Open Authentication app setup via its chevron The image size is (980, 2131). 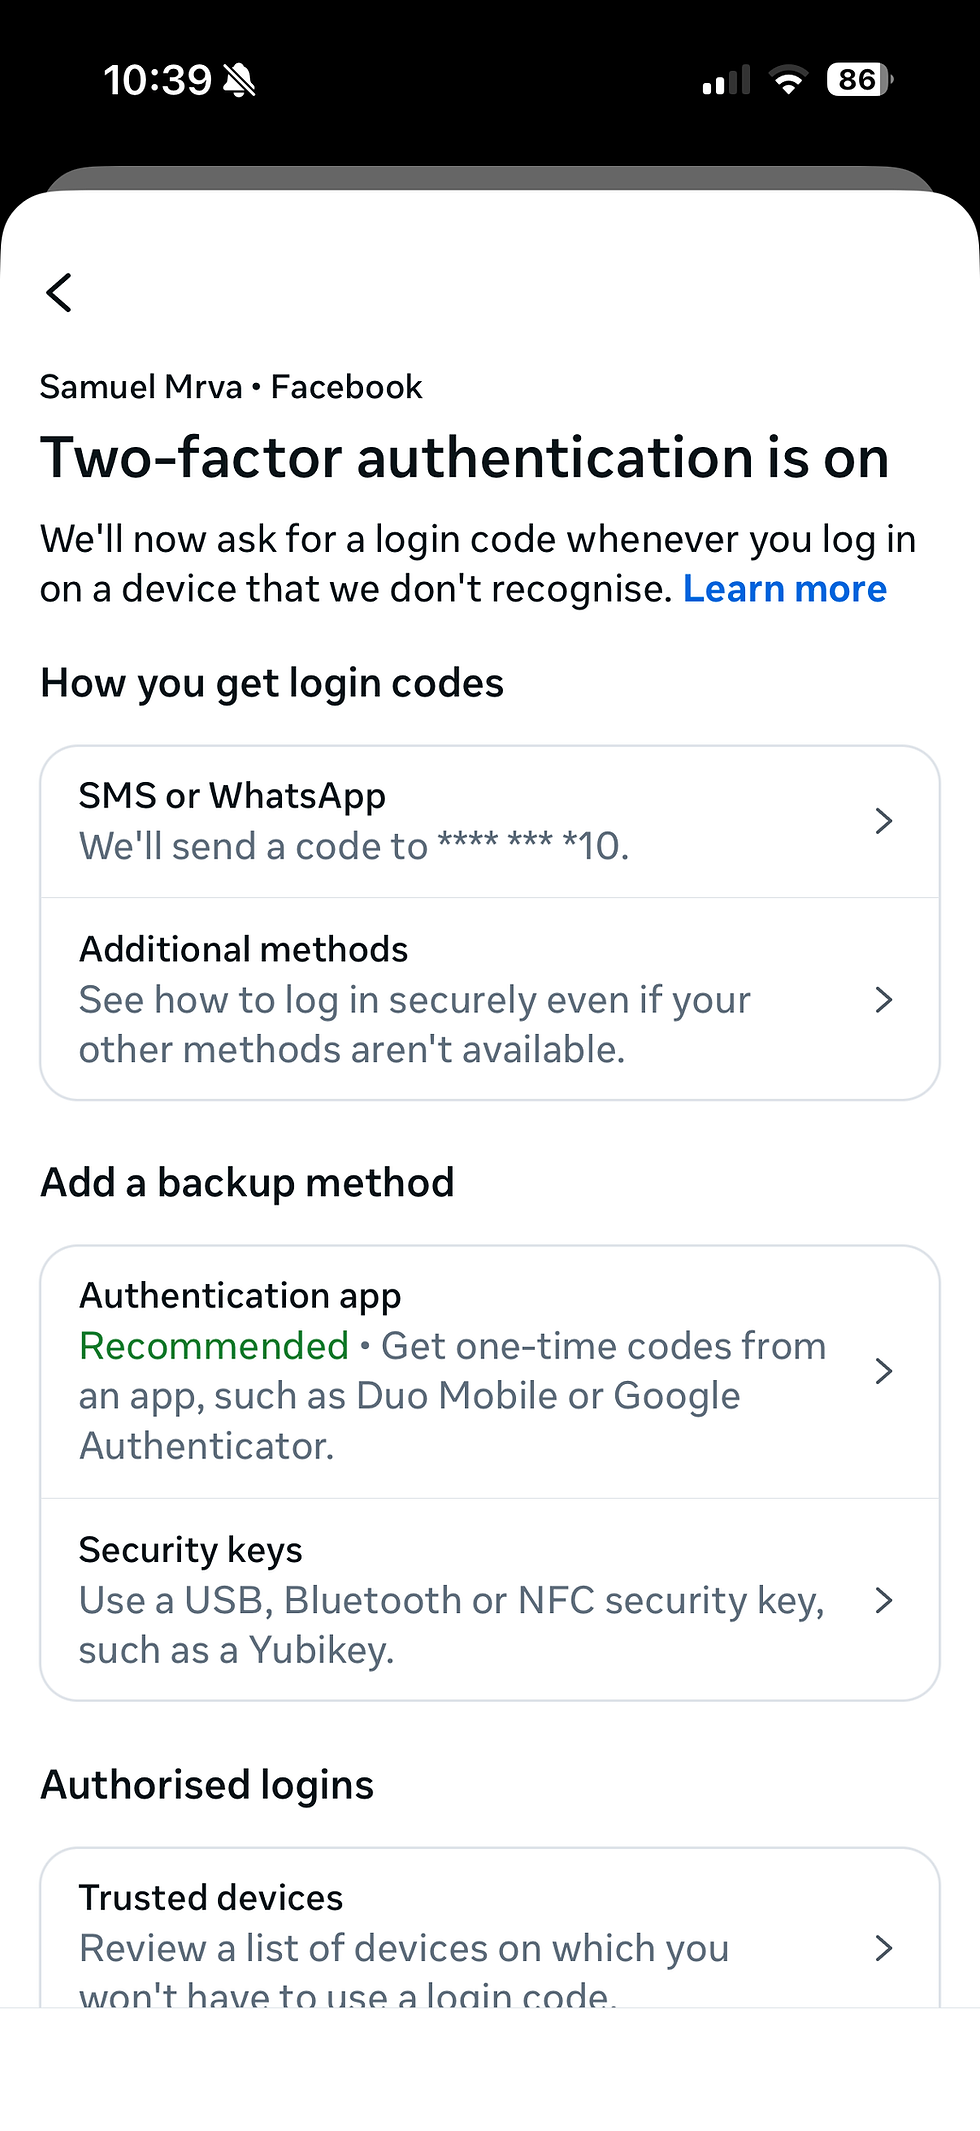[884, 1371]
